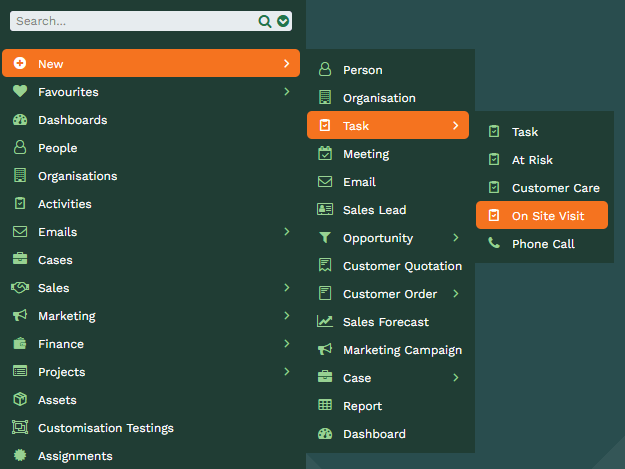Click the People person icon in sidebar
This screenshot has height=469, width=625.
click(x=20, y=147)
